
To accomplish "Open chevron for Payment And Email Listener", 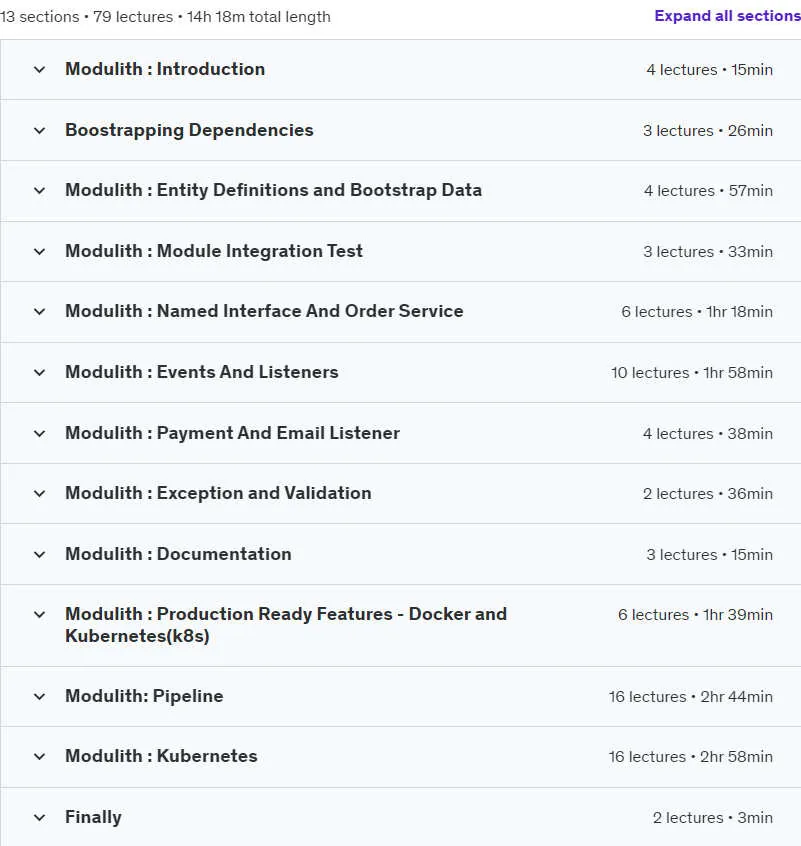I will tap(39, 433).
